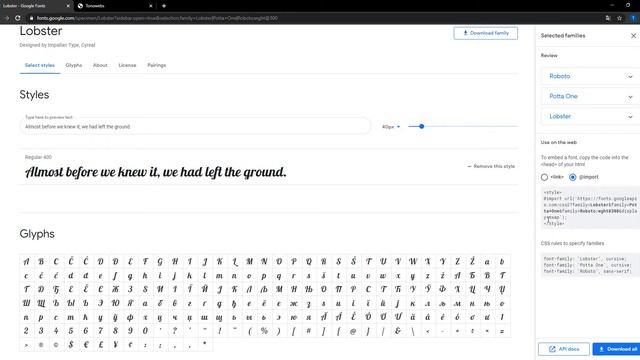Click the CSS font-family rules code block
The height and width of the screenshot is (360, 640).
pos(590,265)
